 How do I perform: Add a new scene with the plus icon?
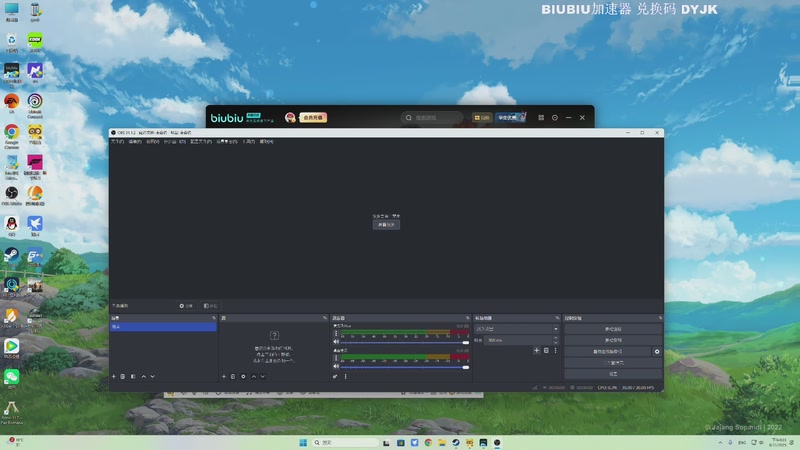pyautogui.click(x=113, y=377)
